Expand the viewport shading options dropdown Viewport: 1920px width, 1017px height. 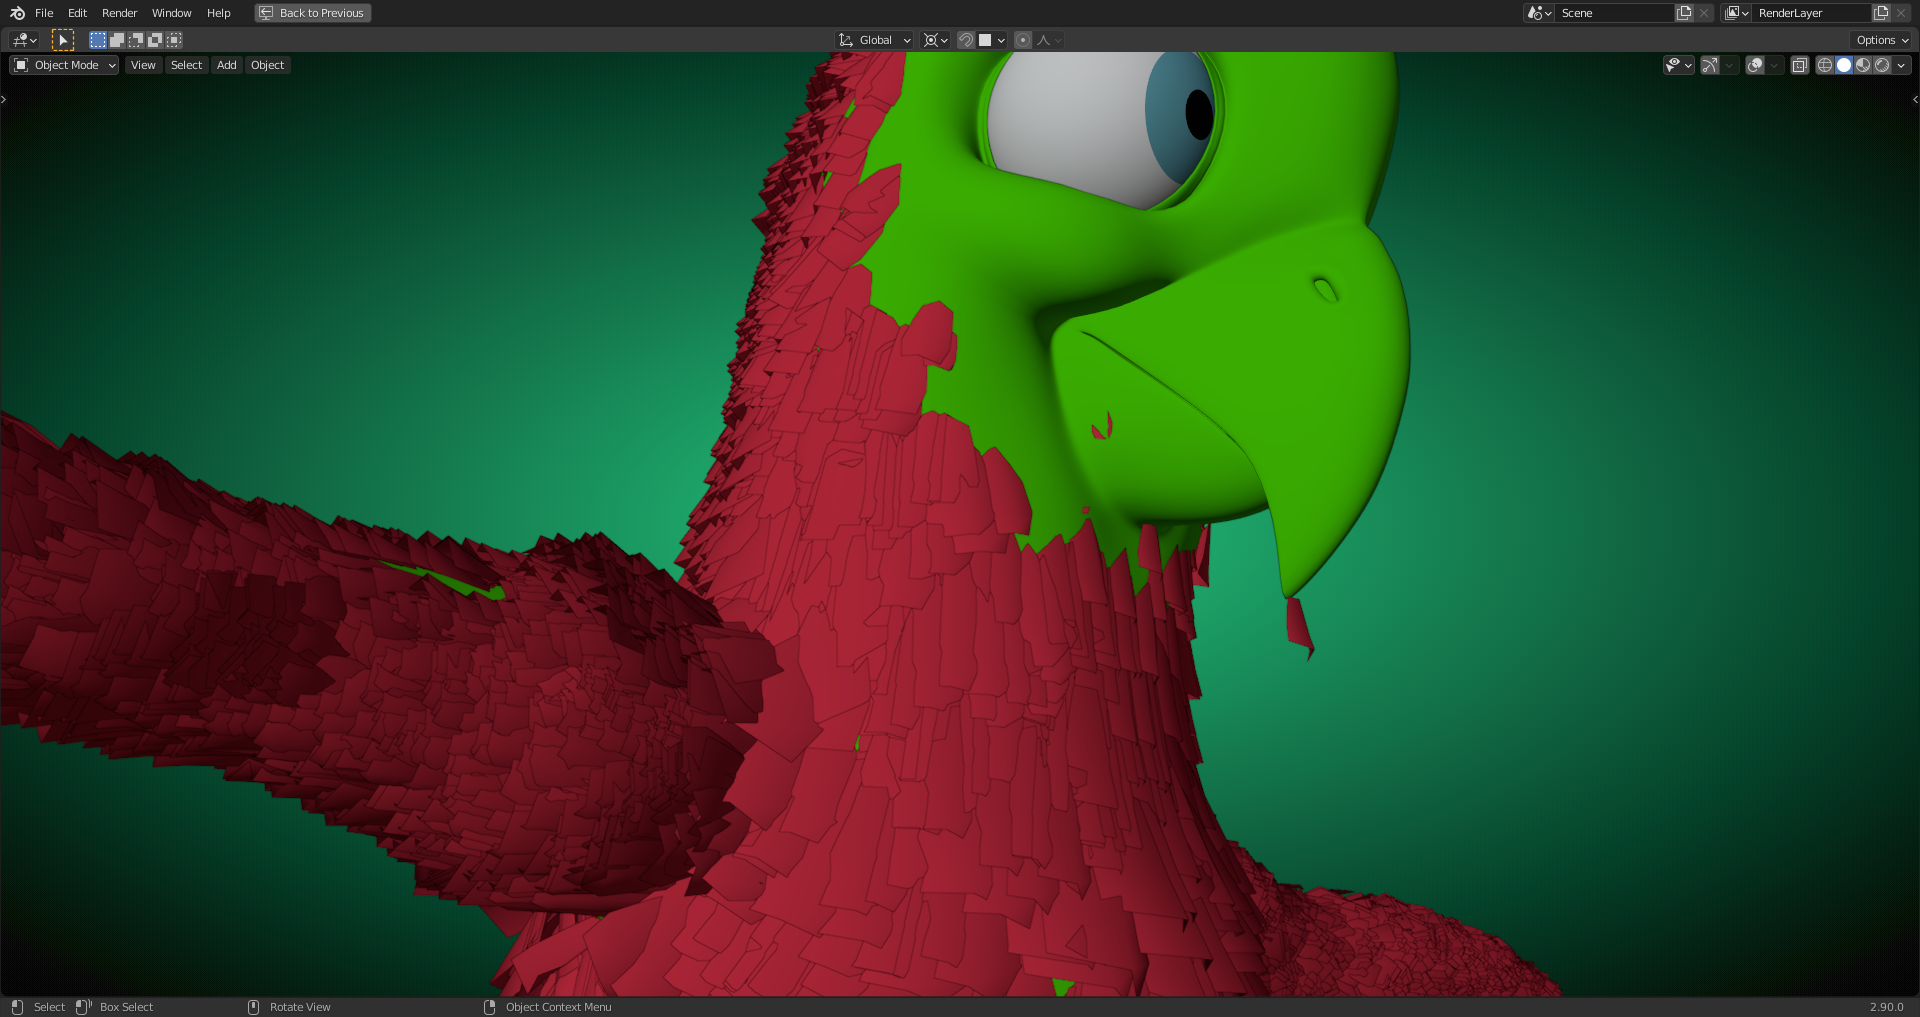(1901, 65)
